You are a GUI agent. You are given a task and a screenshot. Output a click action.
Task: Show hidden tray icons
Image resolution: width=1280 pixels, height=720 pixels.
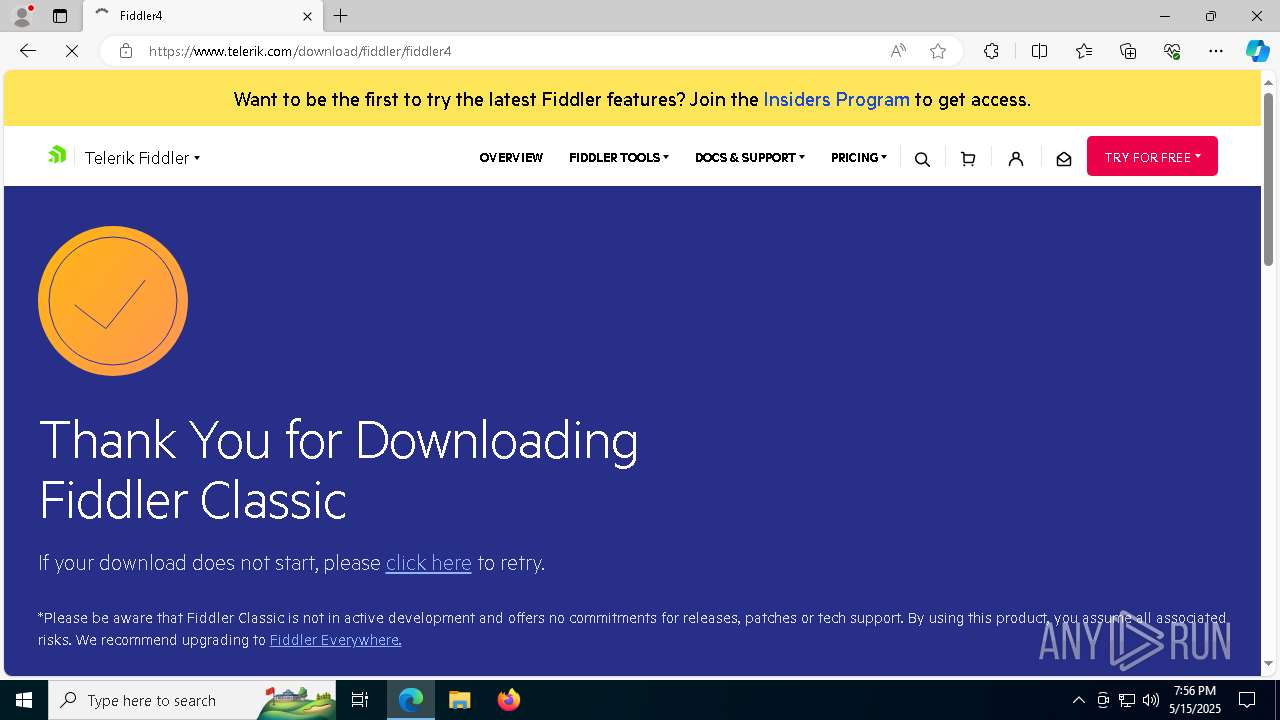point(1079,700)
